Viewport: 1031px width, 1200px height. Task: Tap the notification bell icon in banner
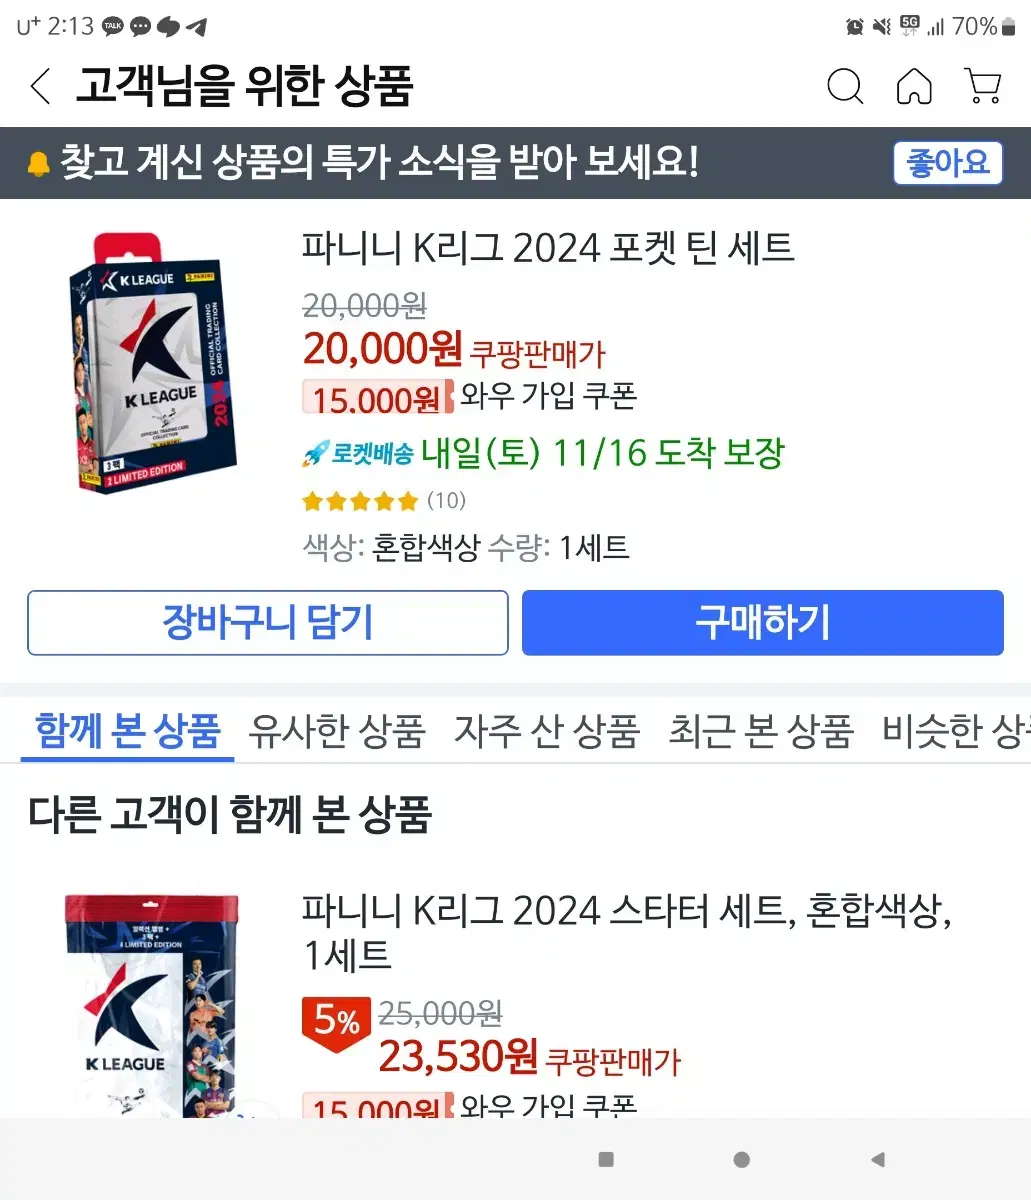[38, 163]
